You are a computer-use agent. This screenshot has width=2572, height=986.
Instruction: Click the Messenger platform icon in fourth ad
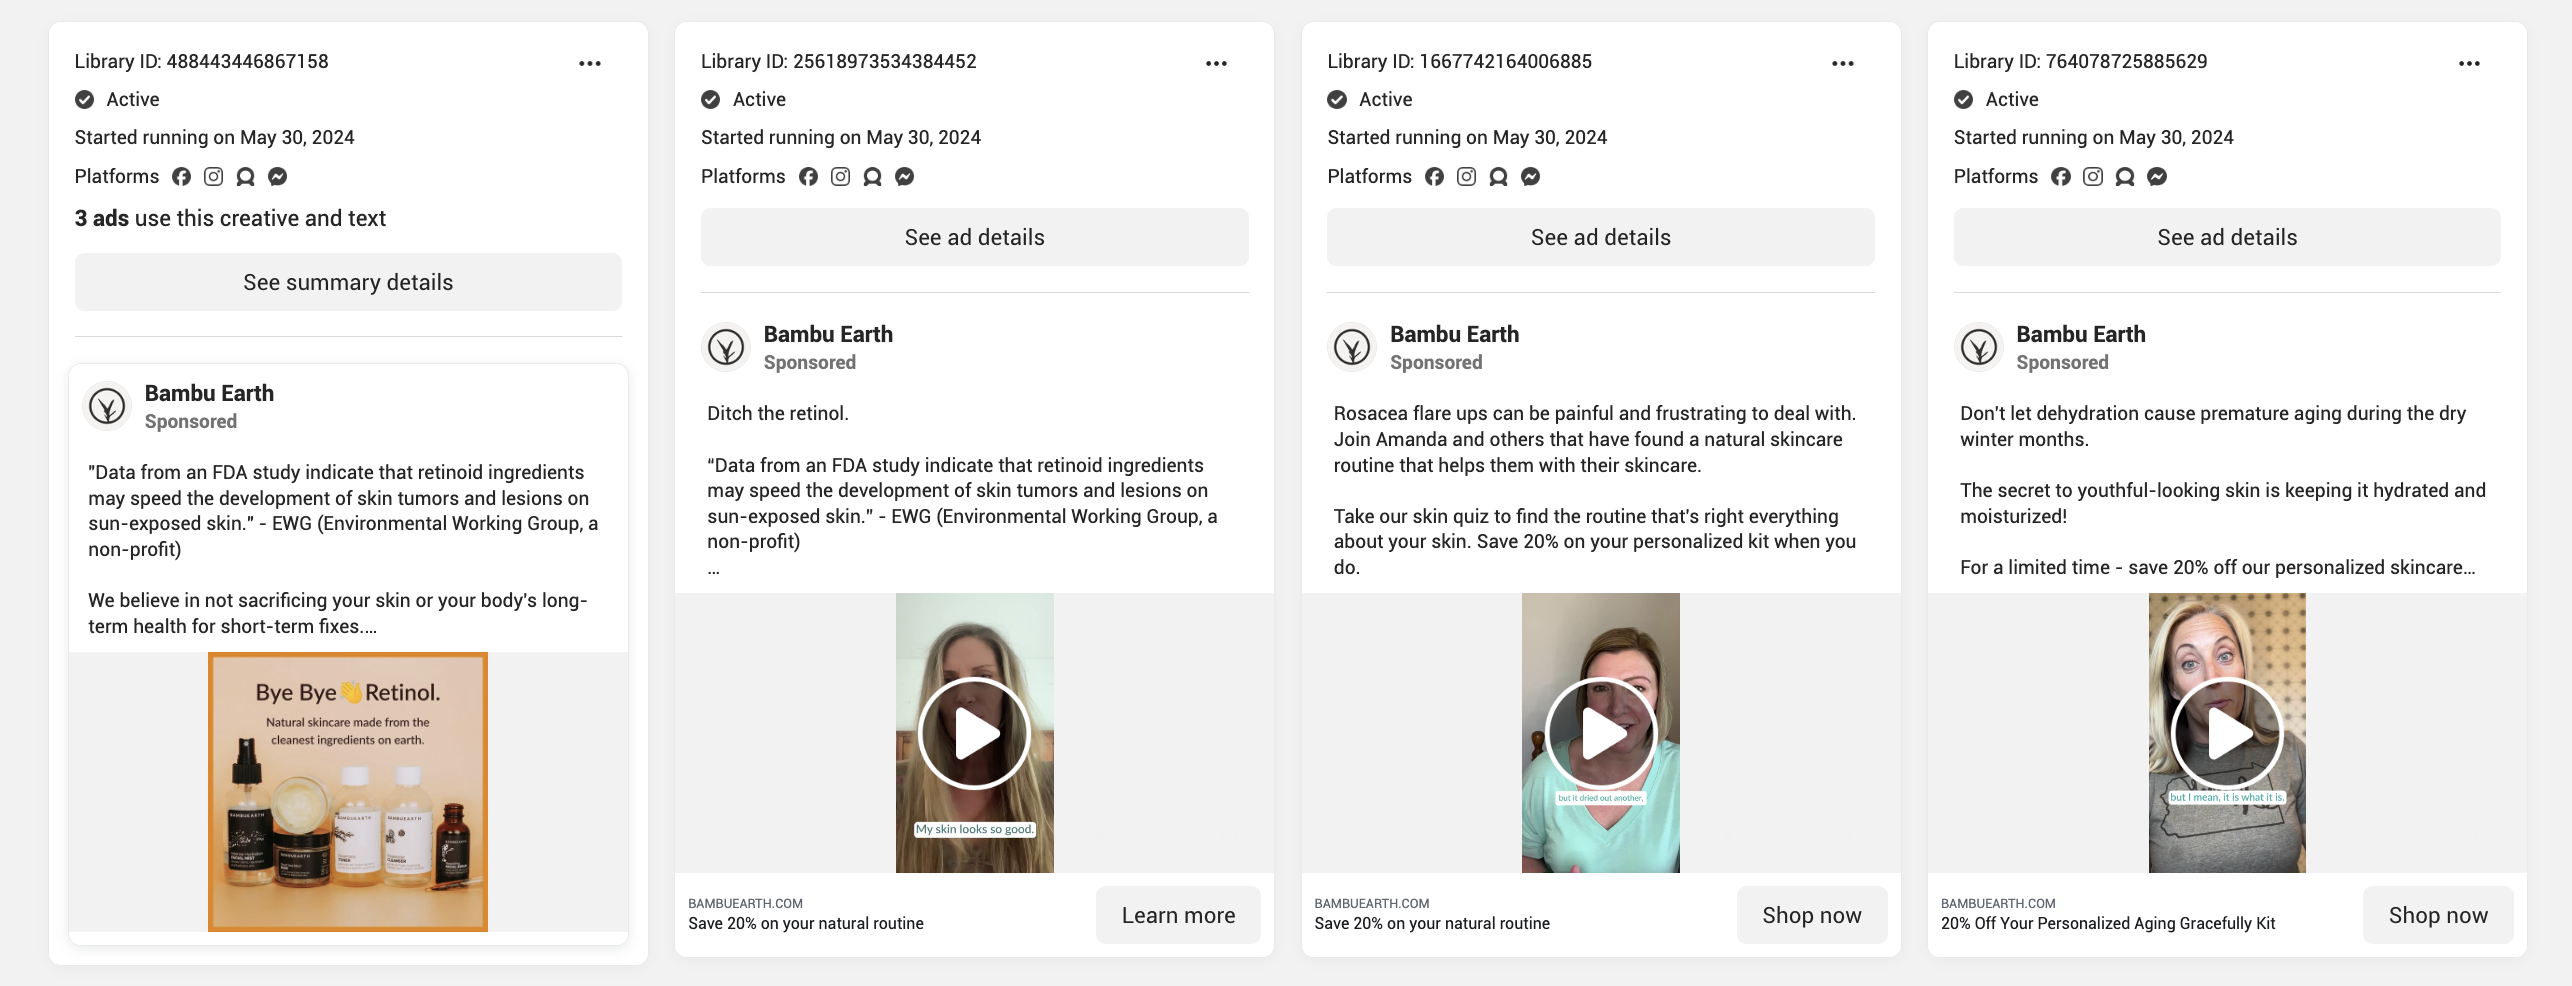pos(2157,177)
